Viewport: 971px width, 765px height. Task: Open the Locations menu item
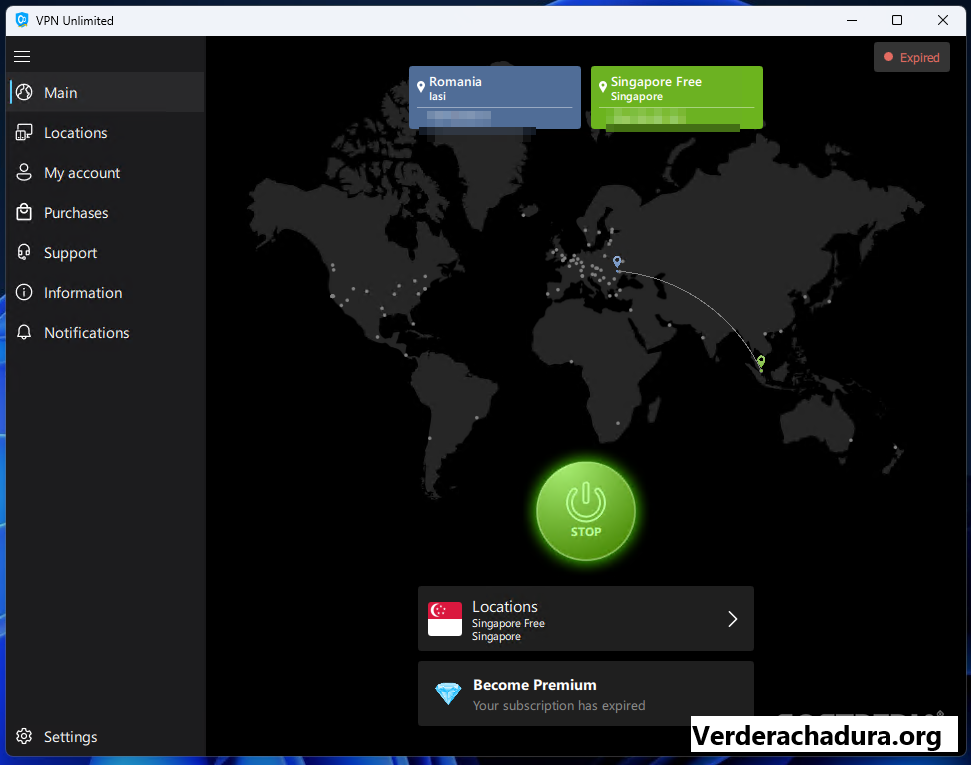[x=106, y=133]
